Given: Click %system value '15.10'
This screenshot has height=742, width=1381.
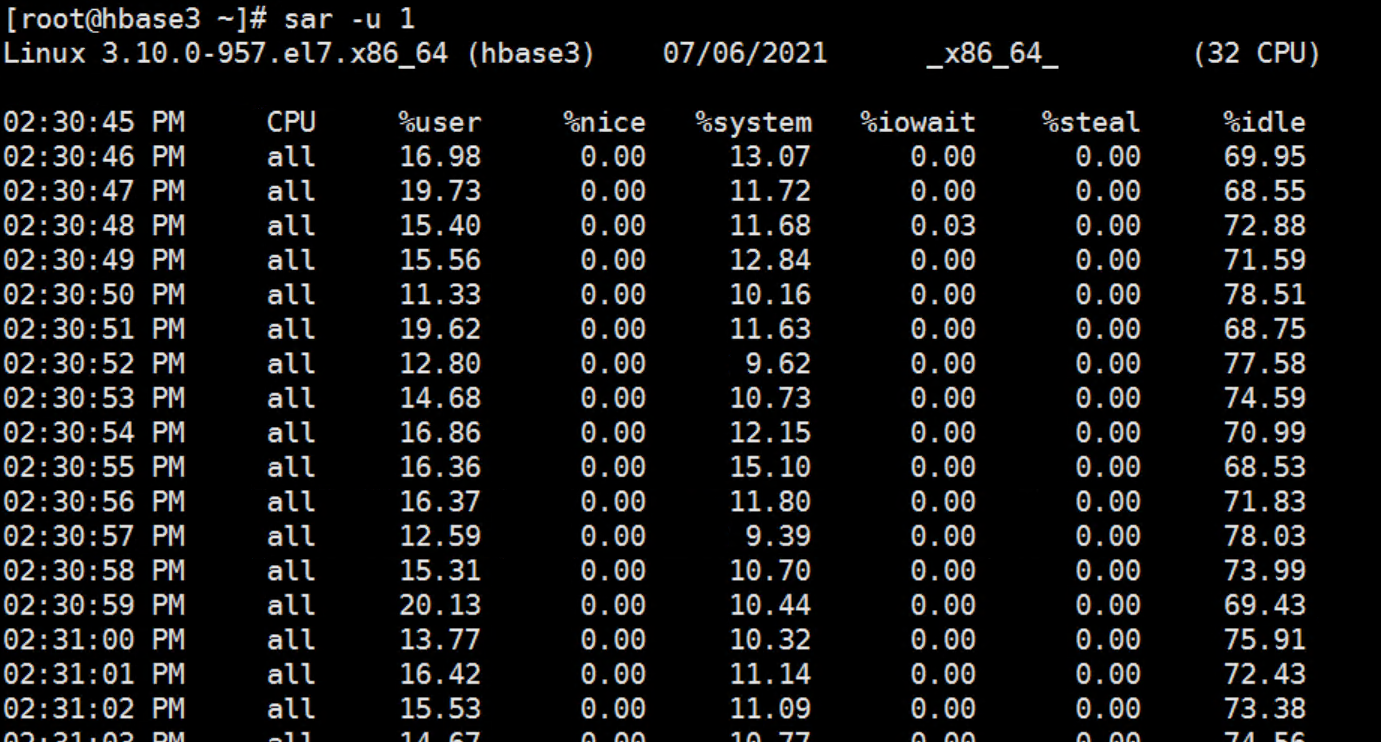Looking at the screenshot, I should pos(770,467).
